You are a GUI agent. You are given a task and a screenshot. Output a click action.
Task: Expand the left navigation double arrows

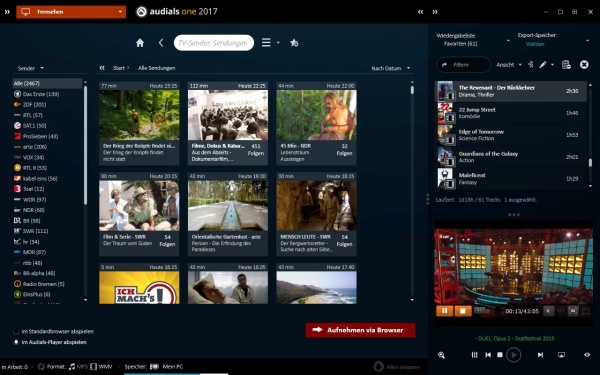(7, 12)
